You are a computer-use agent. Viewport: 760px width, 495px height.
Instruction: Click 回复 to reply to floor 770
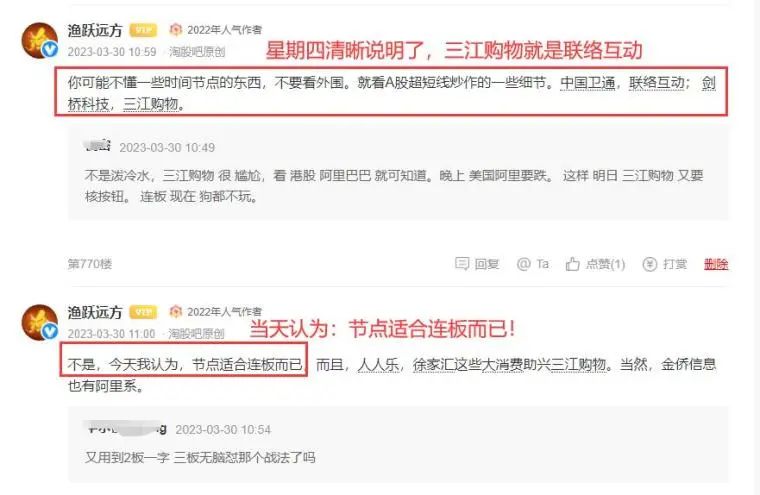487,264
